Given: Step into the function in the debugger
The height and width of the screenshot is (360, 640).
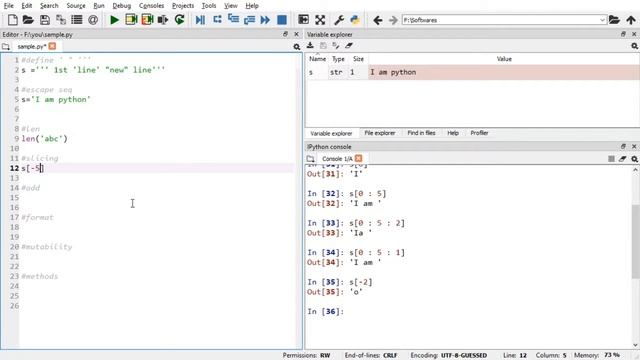Looking at the screenshot, I should [233, 19].
